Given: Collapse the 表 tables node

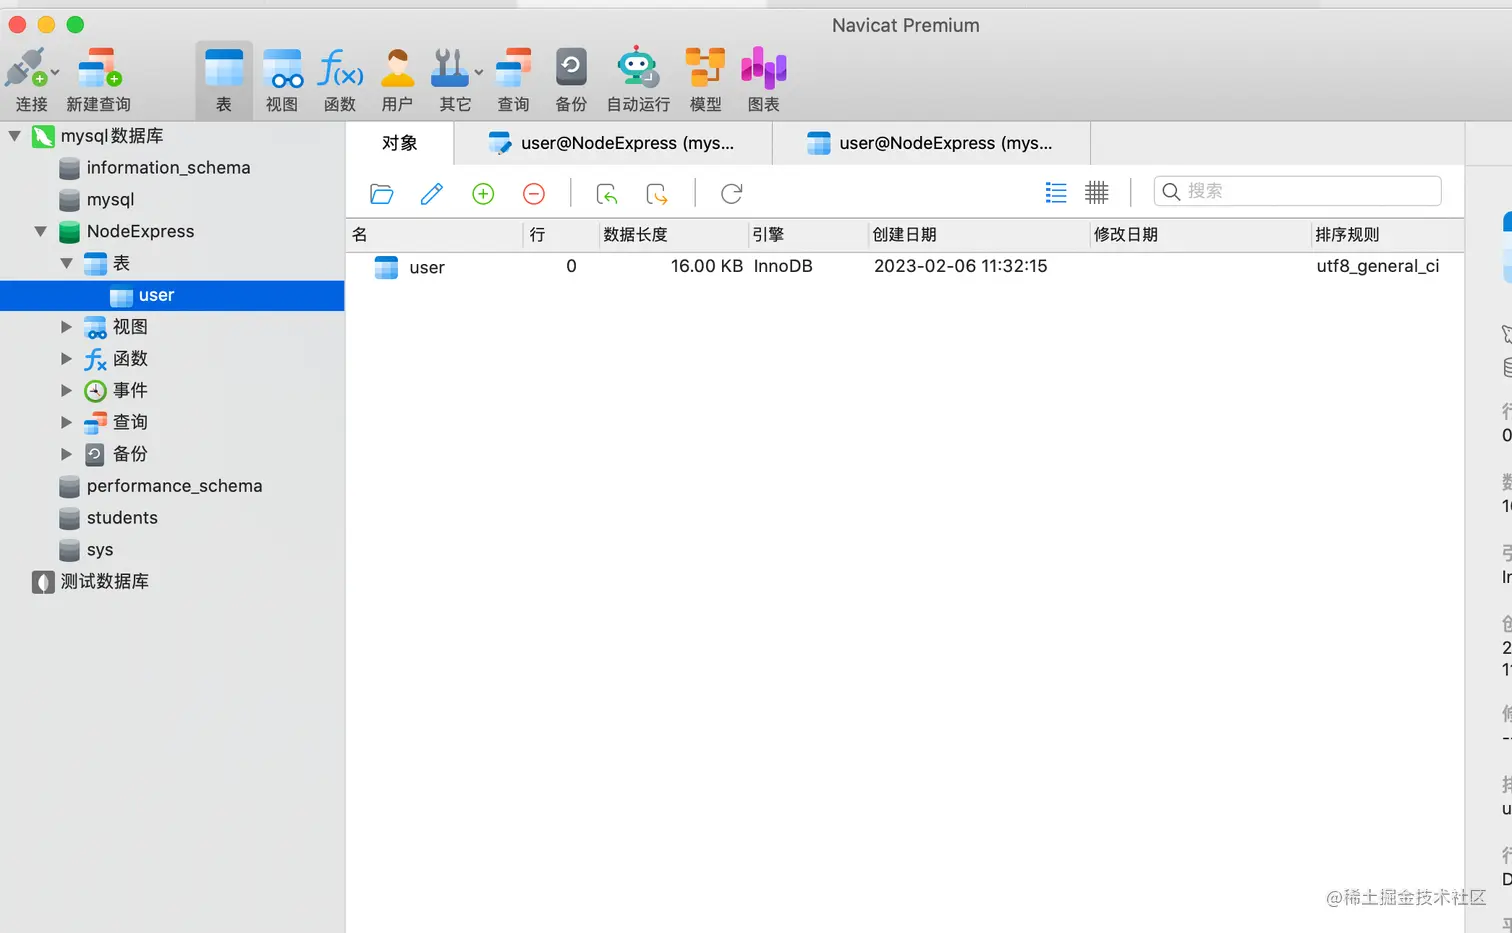Looking at the screenshot, I should click(67, 264).
